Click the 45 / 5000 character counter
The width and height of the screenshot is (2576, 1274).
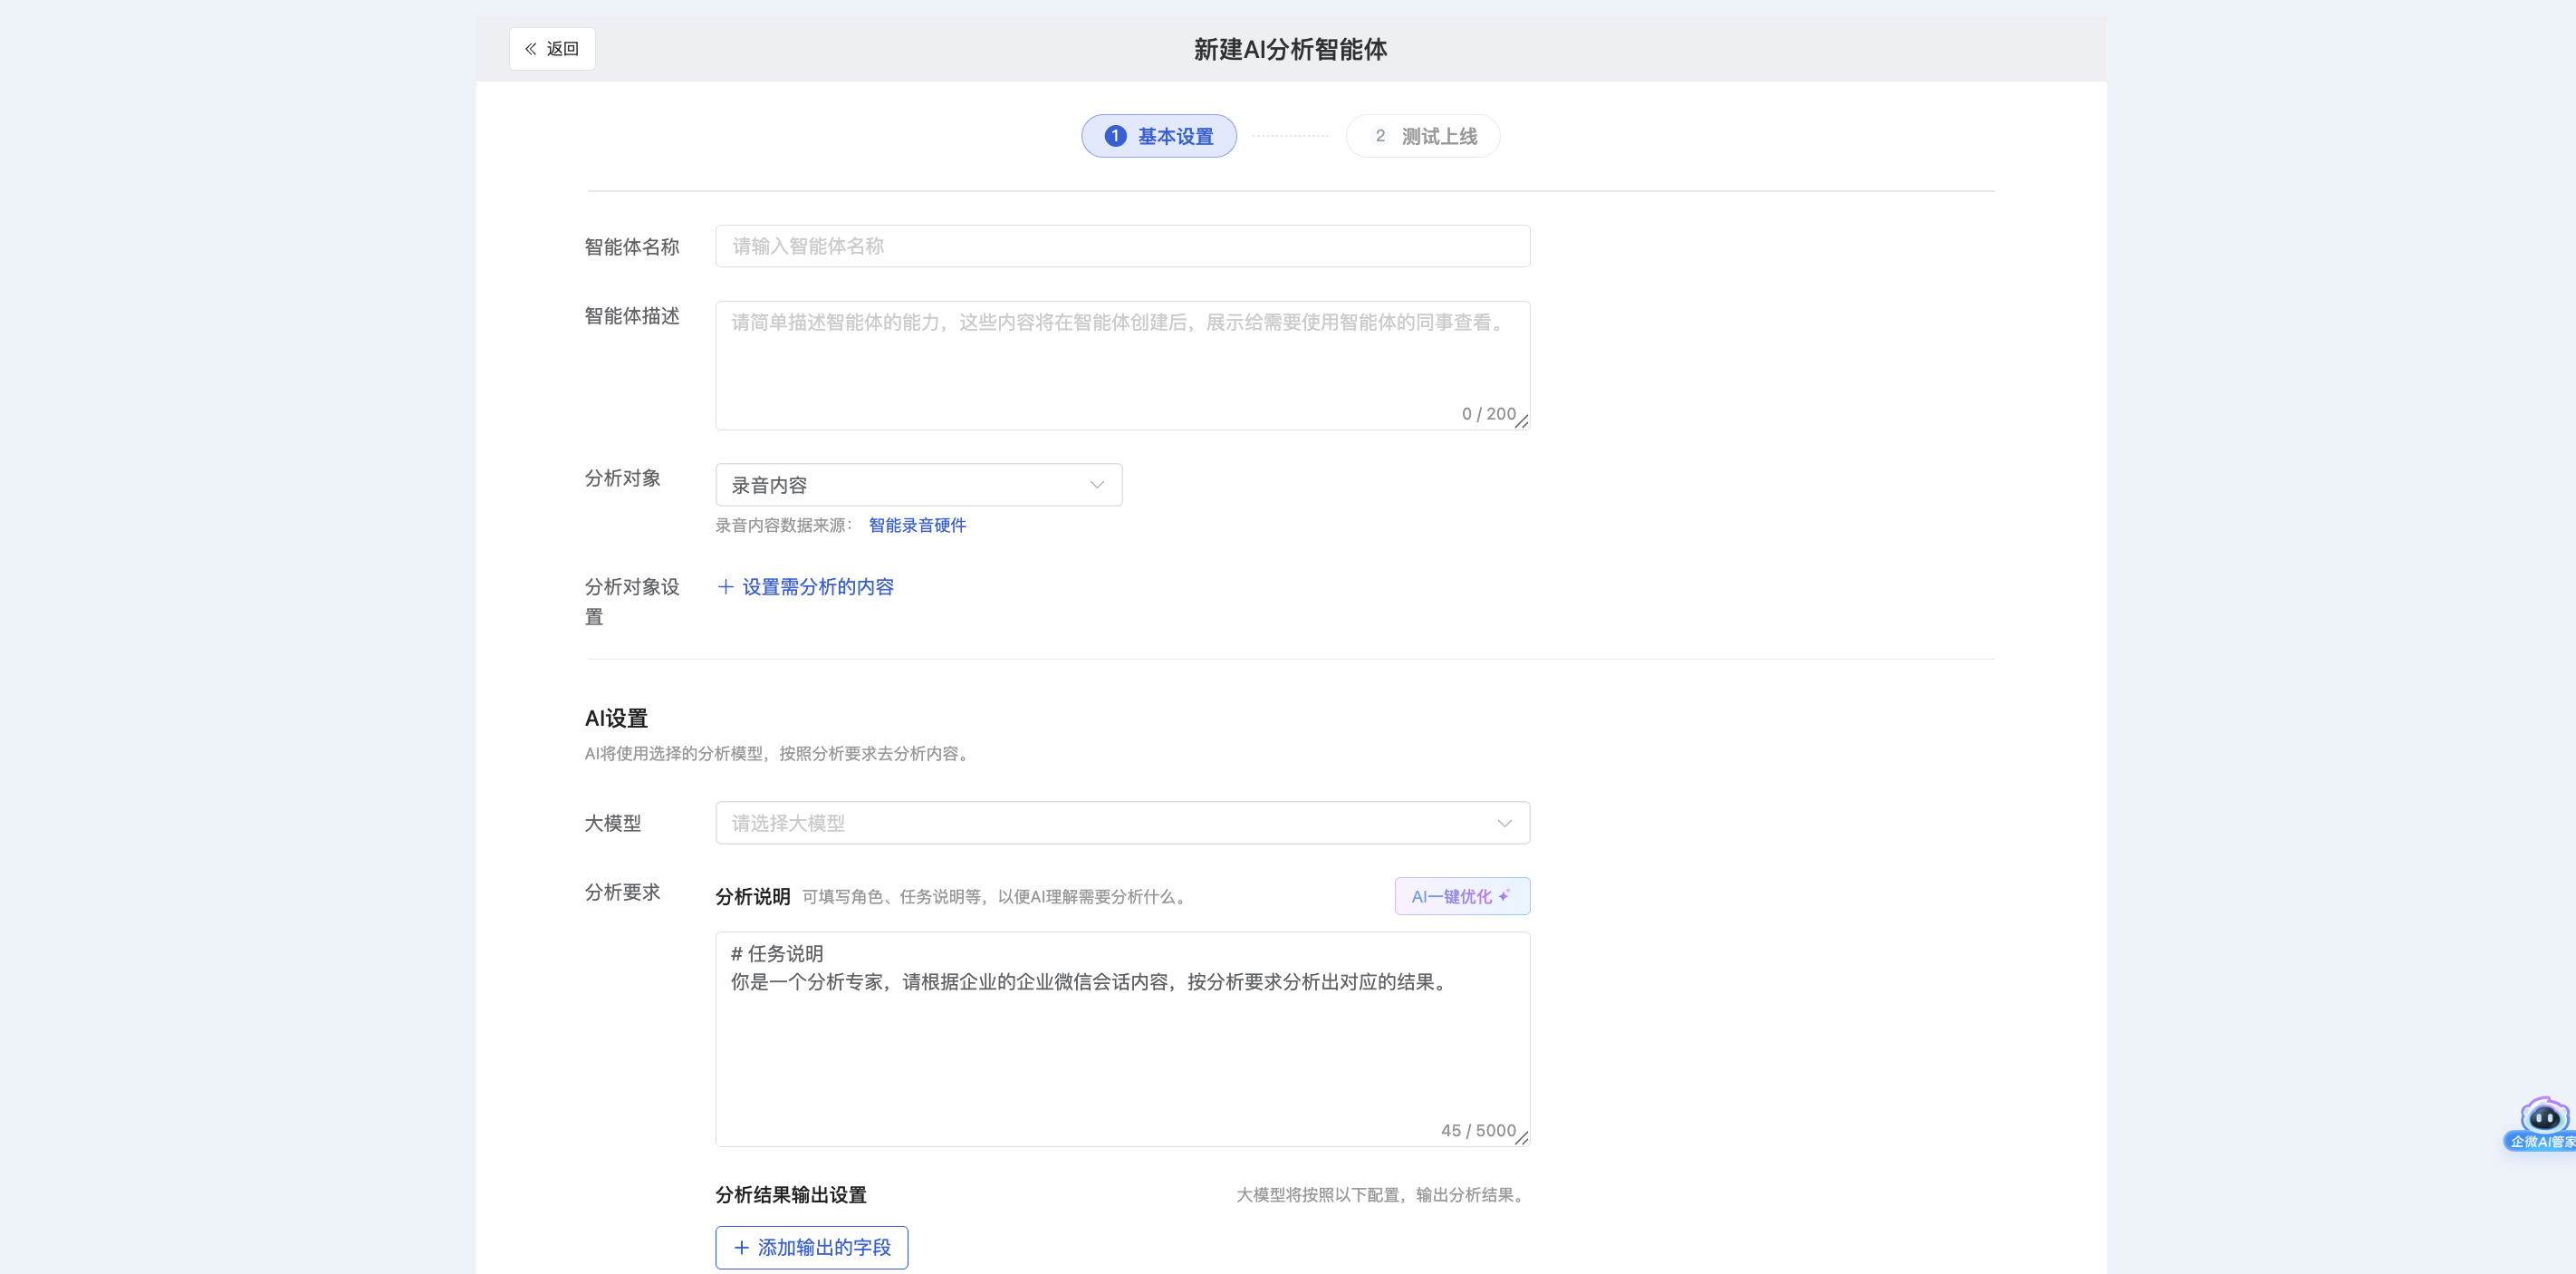pos(1478,1130)
